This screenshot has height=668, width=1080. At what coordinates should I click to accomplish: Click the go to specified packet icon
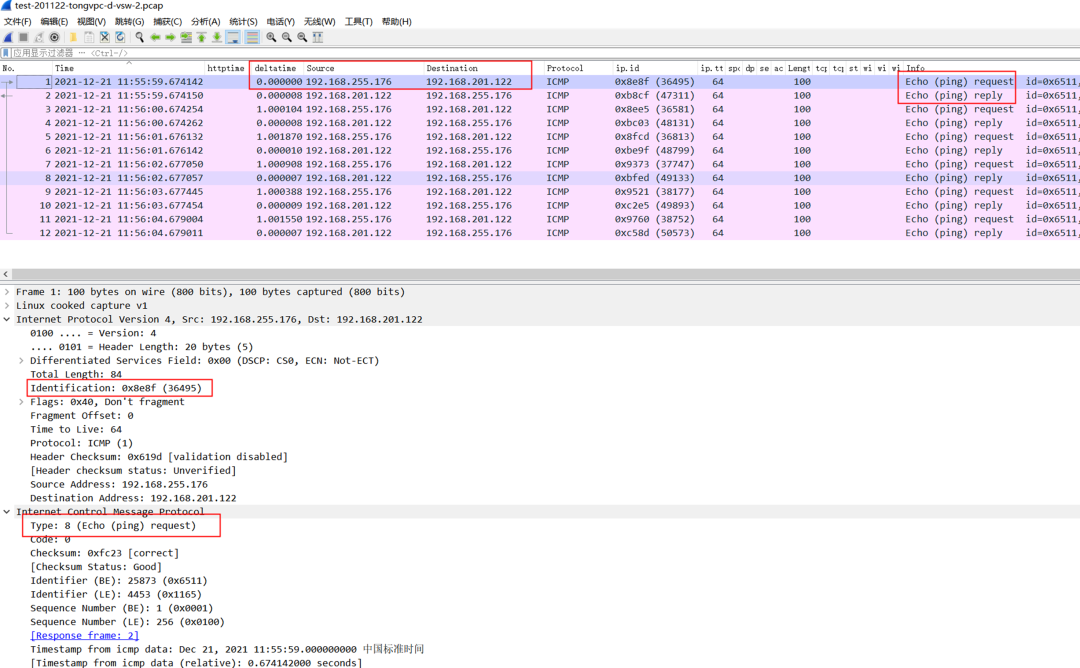186,37
